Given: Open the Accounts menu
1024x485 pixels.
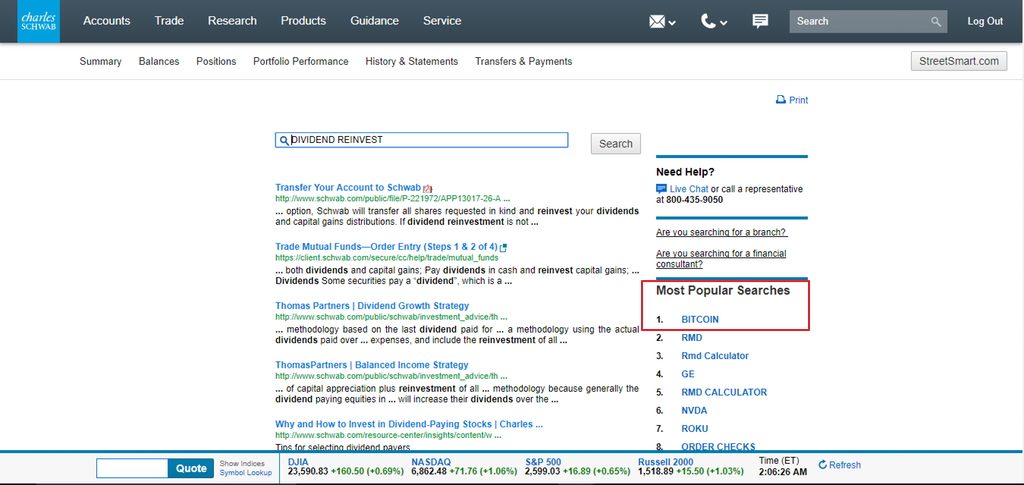Looking at the screenshot, I should coord(106,21).
